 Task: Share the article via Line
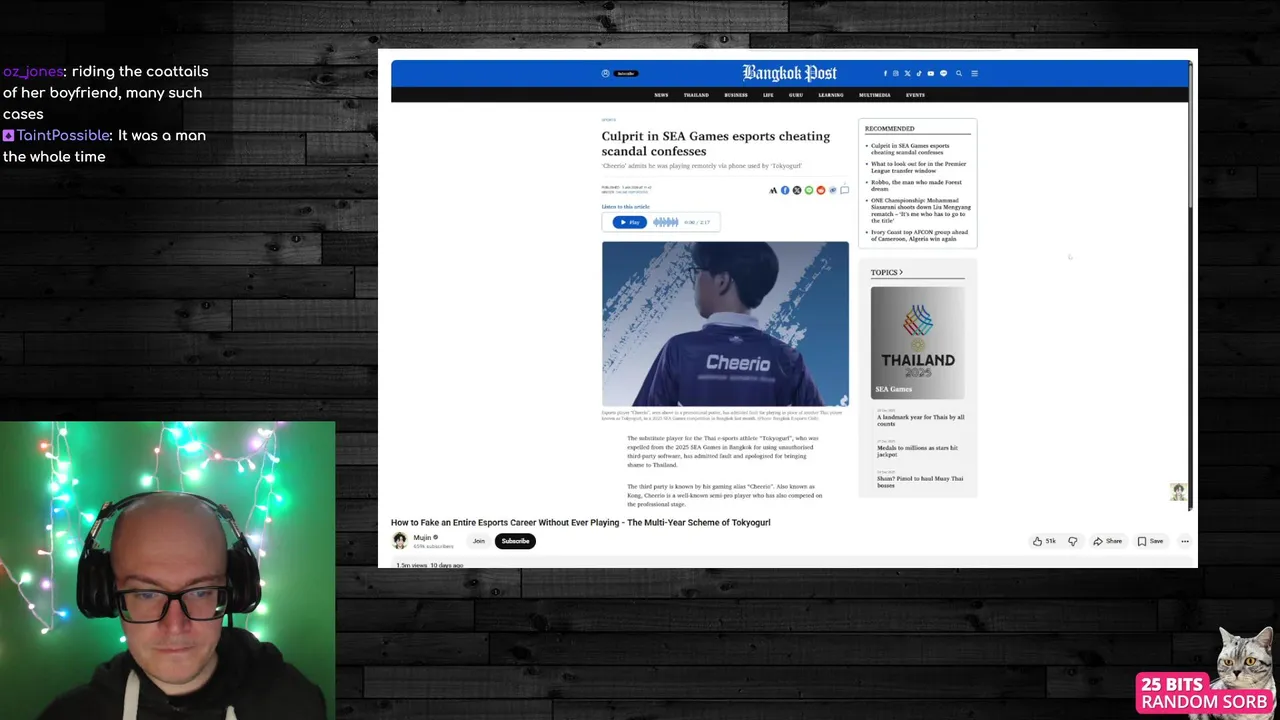pyautogui.click(x=809, y=190)
